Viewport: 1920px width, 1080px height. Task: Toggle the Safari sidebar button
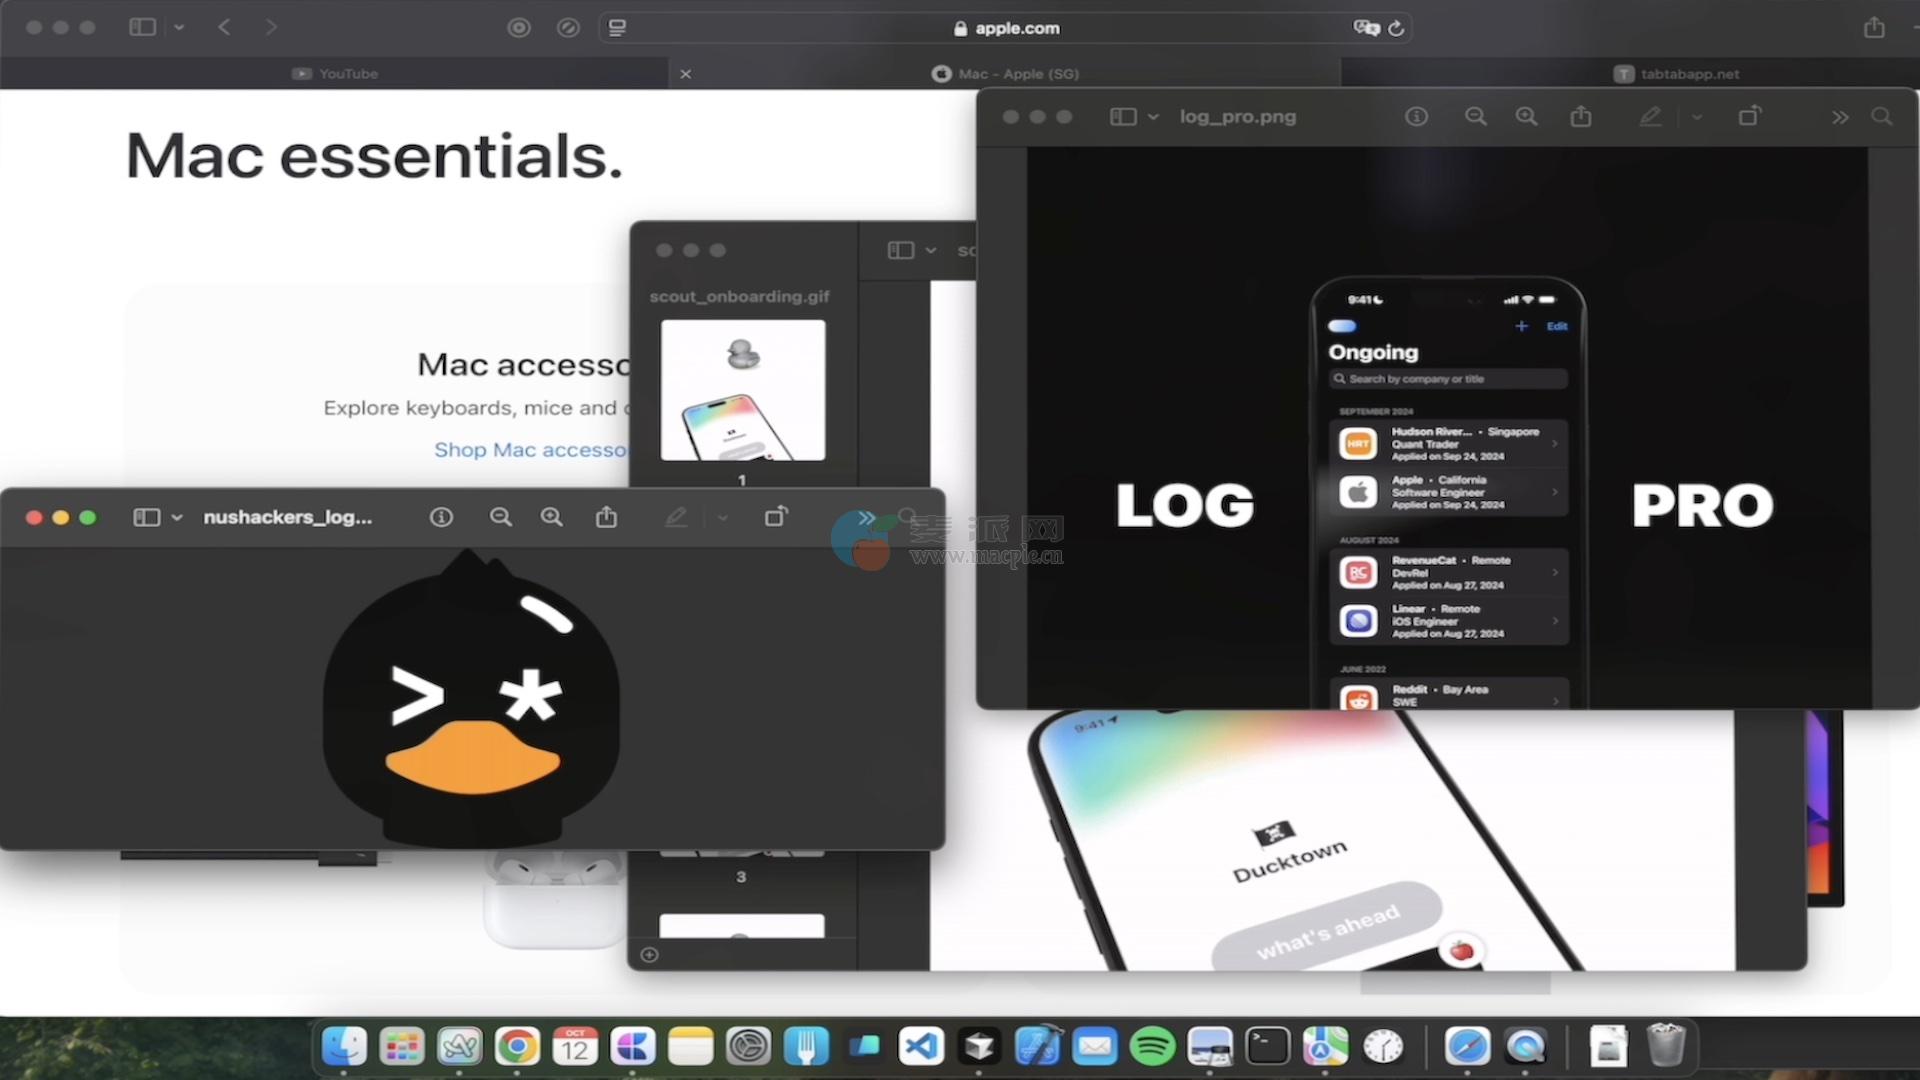click(142, 27)
